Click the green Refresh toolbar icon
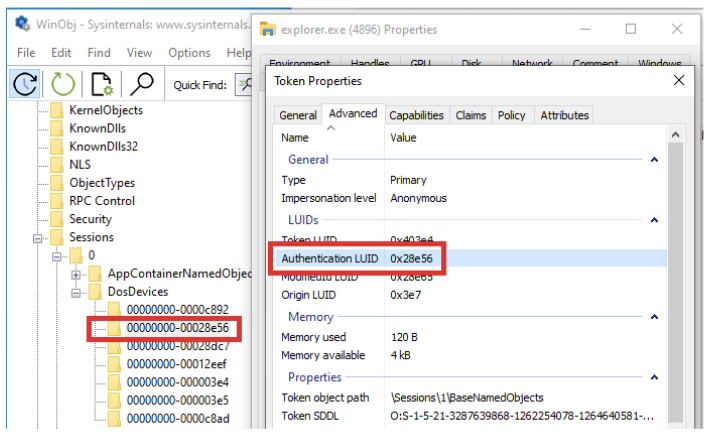711x435 pixels. click(x=63, y=84)
